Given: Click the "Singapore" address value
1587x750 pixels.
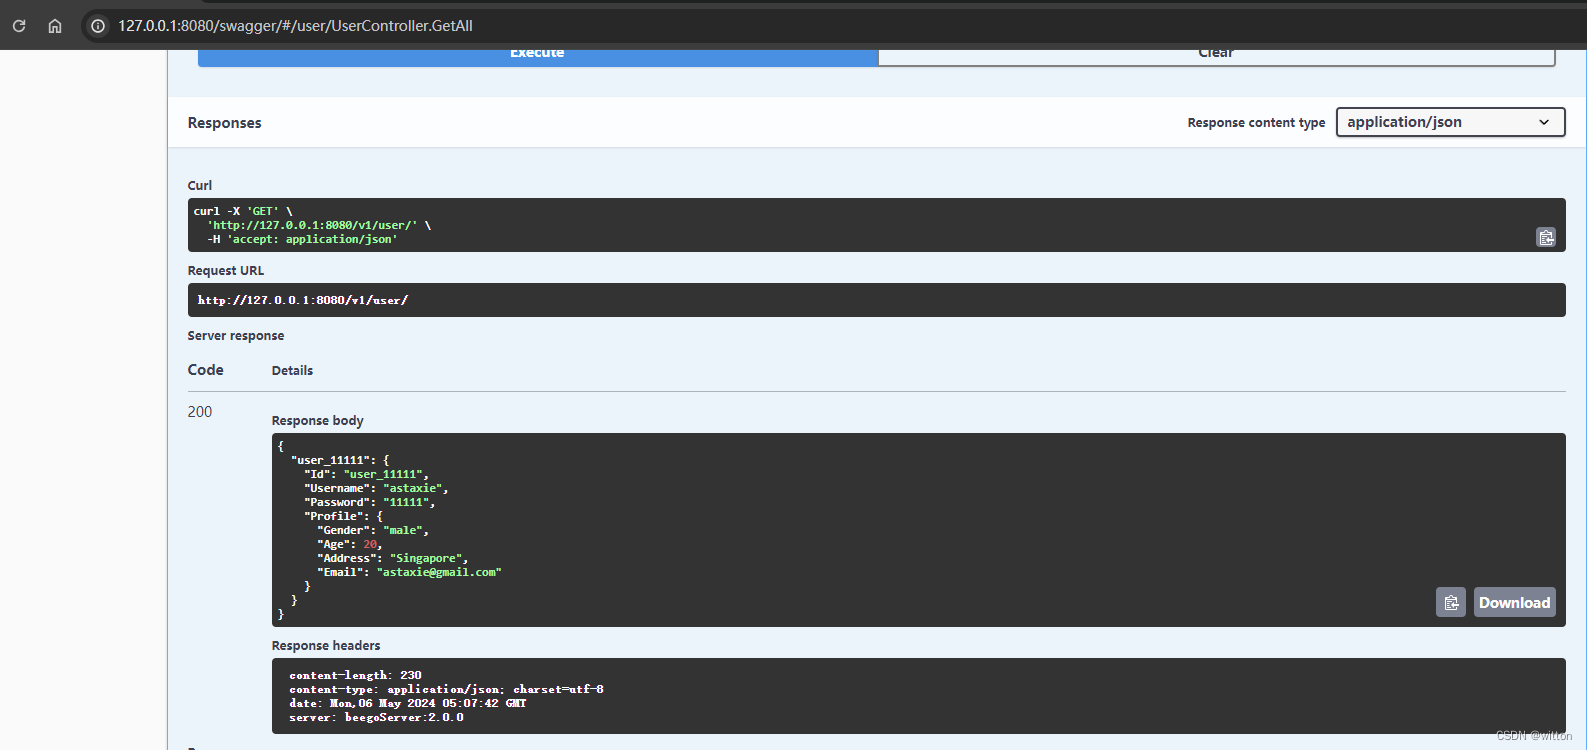Looking at the screenshot, I should tap(427, 558).
